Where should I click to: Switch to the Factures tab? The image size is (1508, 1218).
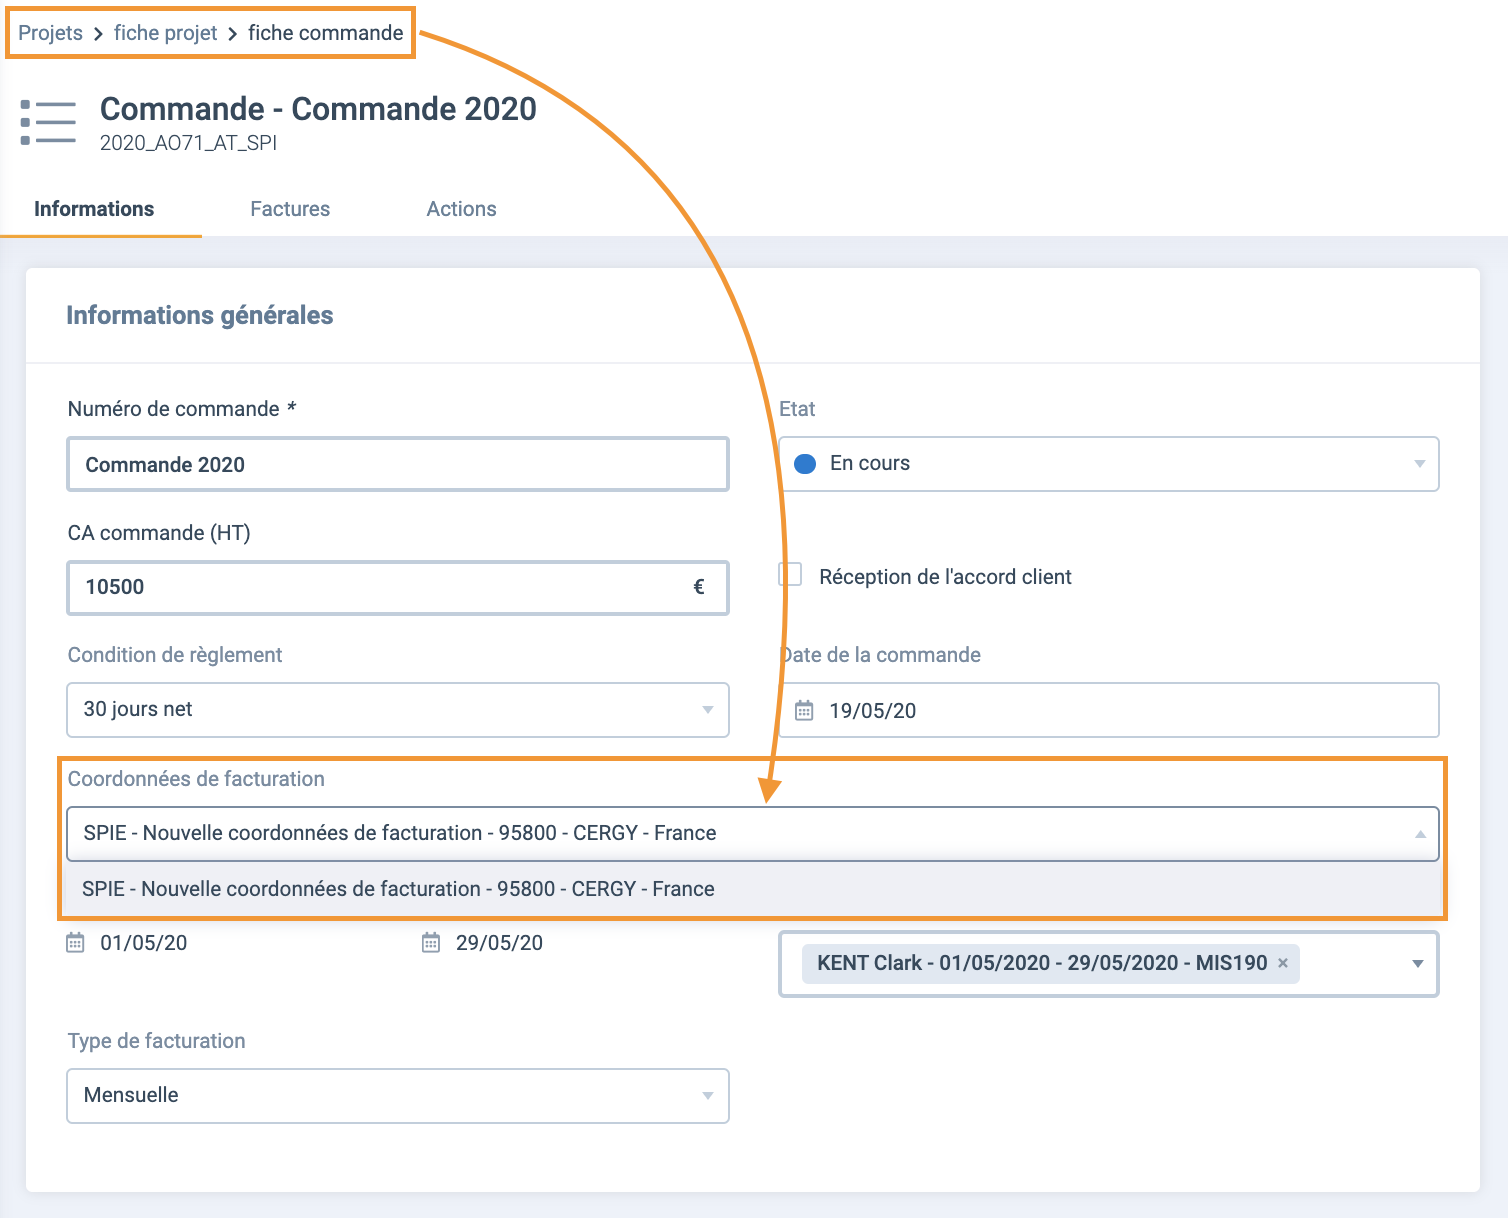[290, 209]
